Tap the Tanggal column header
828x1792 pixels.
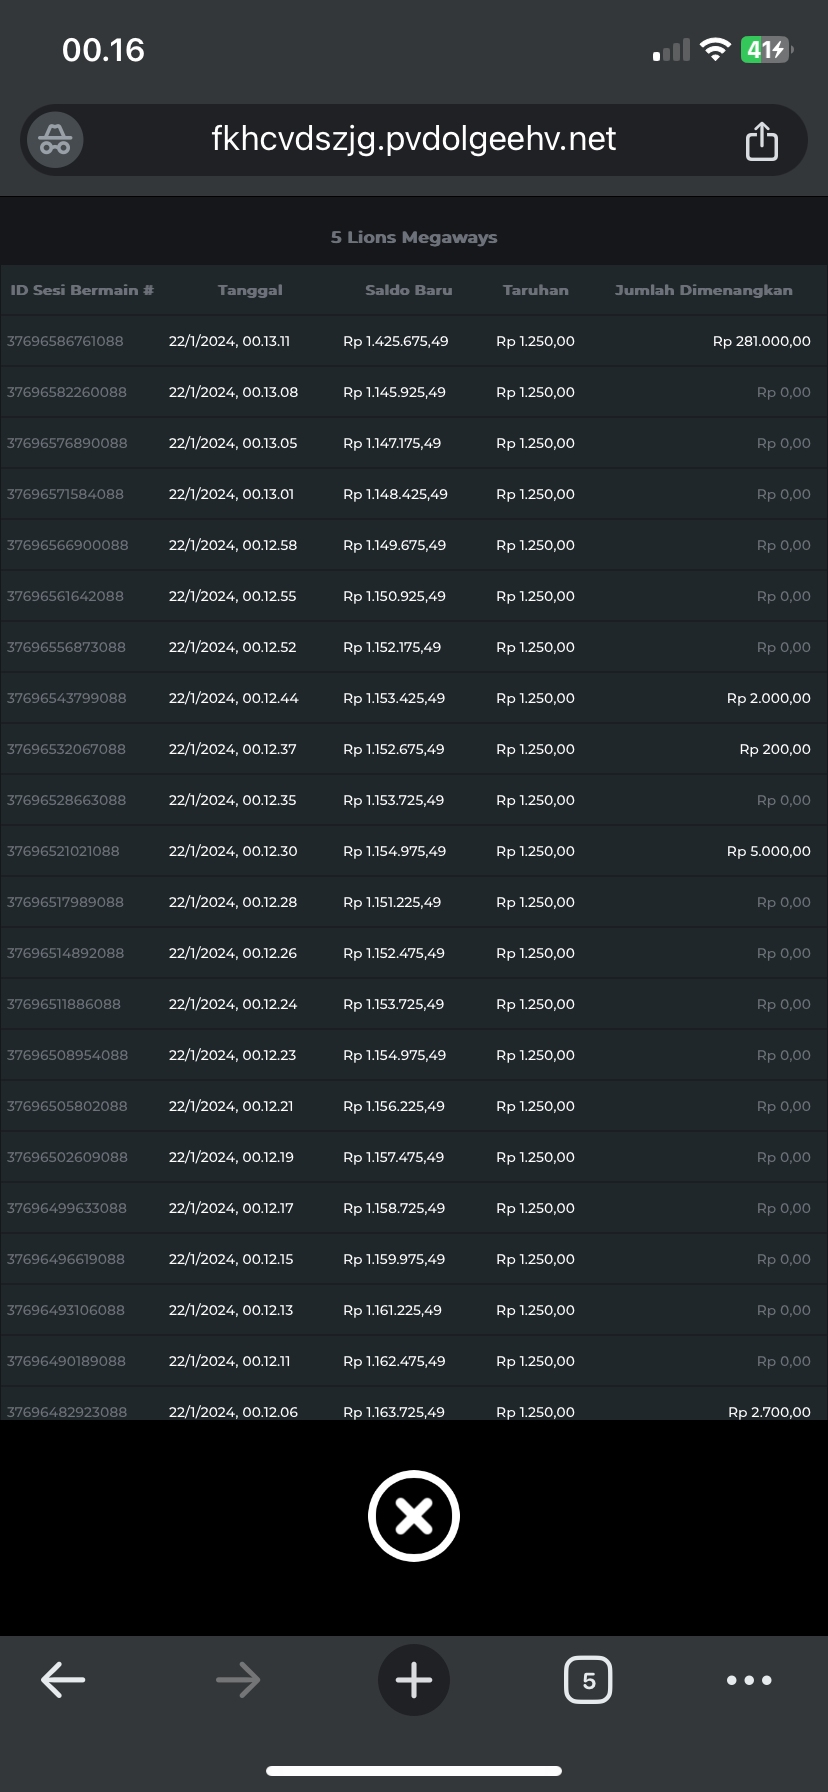click(x=250, y=290)
